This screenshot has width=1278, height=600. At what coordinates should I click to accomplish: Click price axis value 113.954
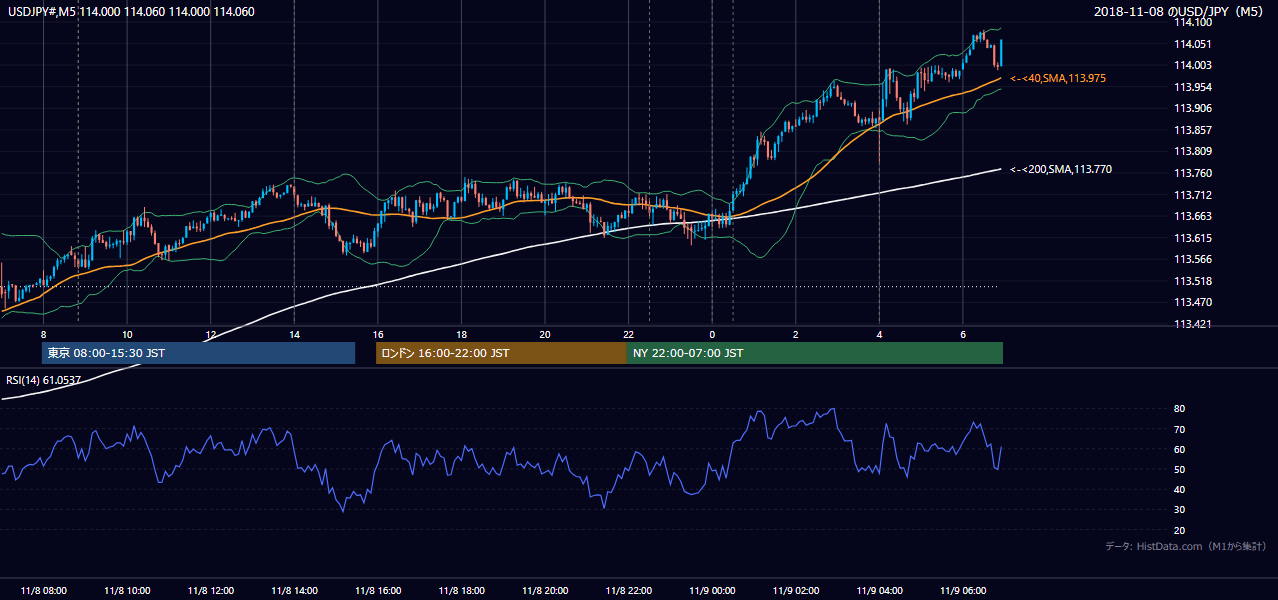[x=1193, y=87]
